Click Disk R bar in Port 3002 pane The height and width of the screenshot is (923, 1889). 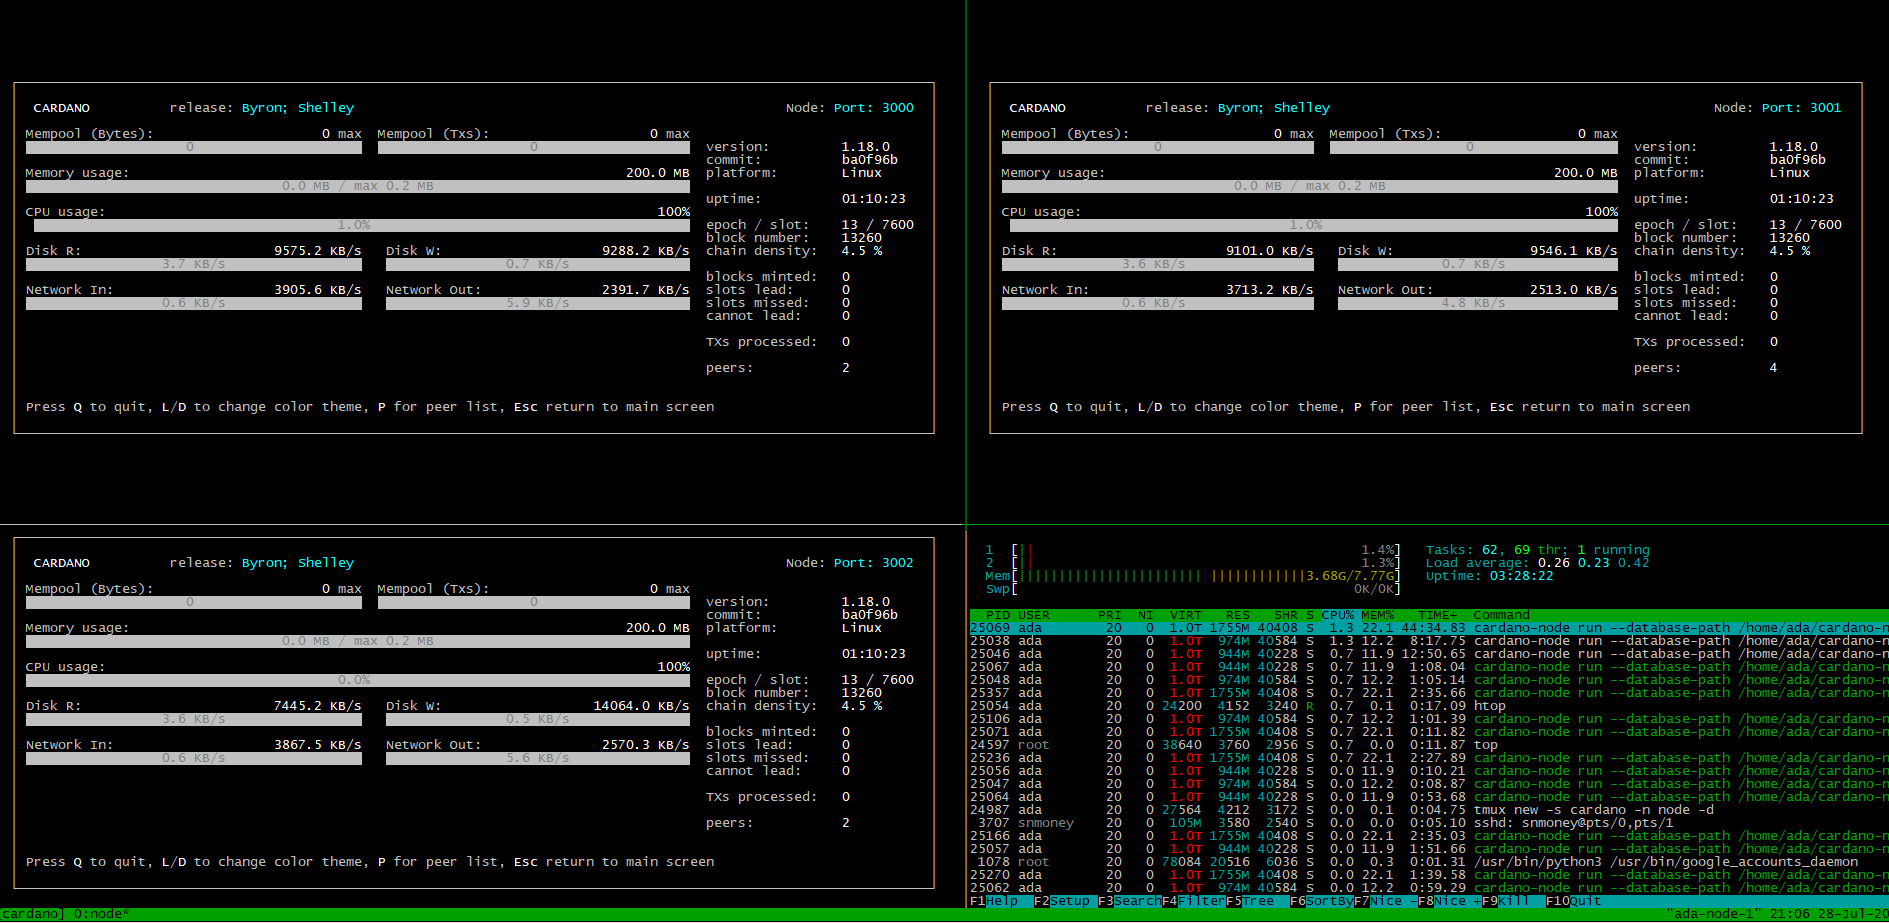[x=194, y=719]
